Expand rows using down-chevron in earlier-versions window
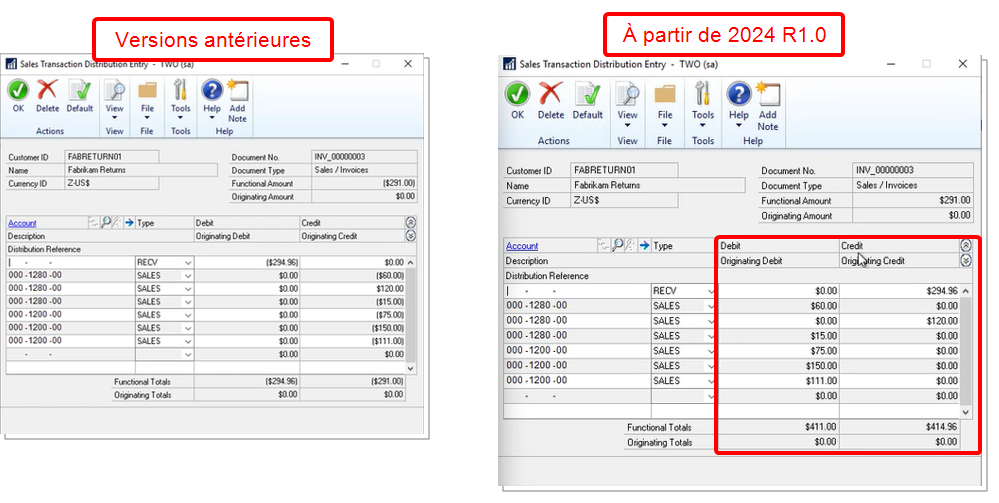This screenshot has width=999, height=503. click(410, 236)
